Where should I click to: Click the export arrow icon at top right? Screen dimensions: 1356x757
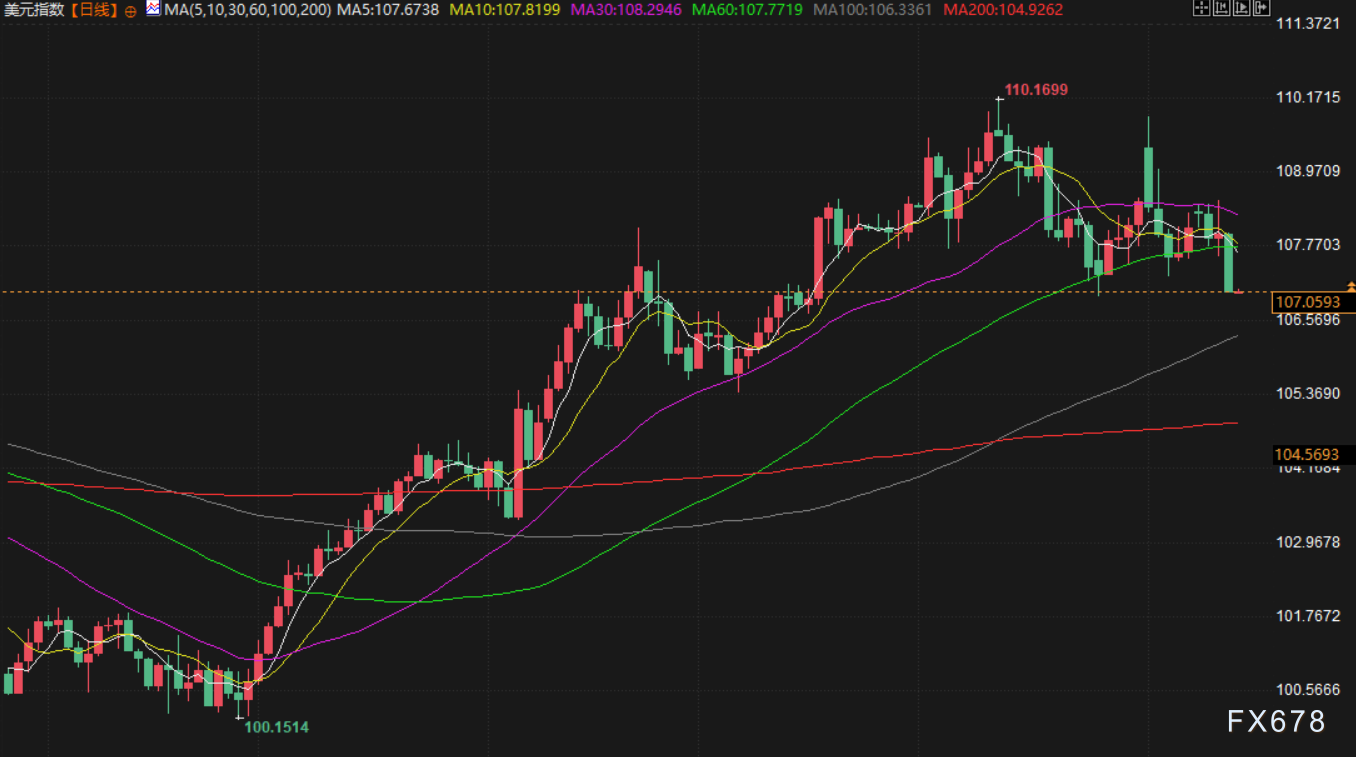(1261, 9)
